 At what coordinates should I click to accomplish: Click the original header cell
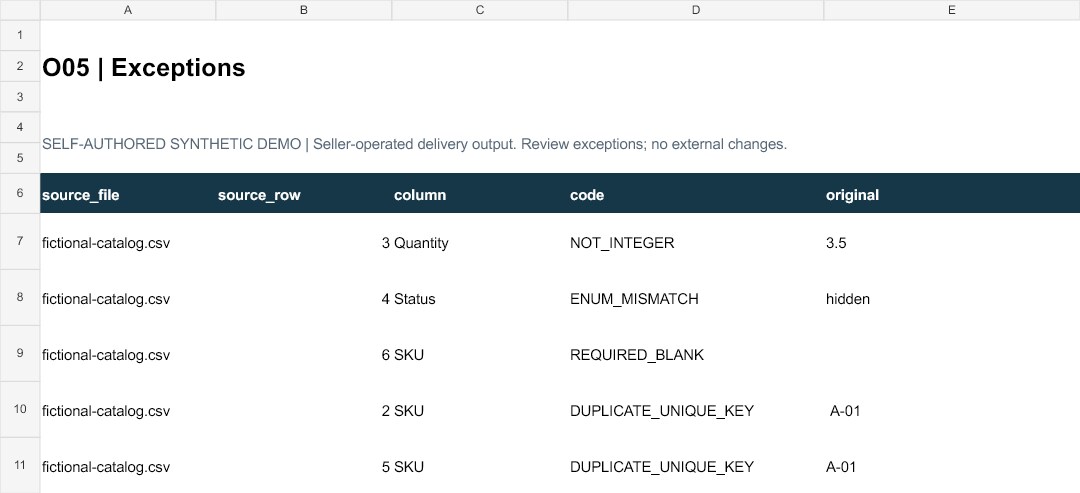[952, 193]
